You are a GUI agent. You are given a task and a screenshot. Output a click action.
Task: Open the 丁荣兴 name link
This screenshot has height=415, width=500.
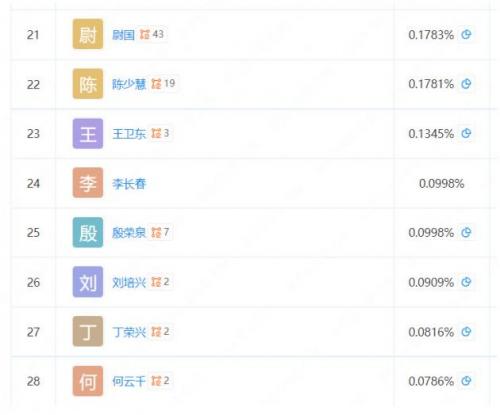(129, 332)
